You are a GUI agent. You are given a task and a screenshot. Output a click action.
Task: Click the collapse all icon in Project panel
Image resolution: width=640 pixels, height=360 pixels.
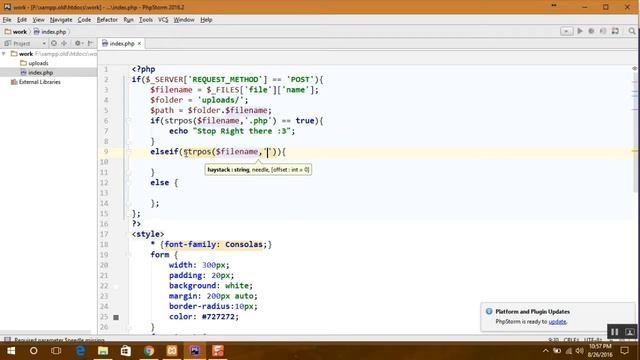tap(64, 43)
